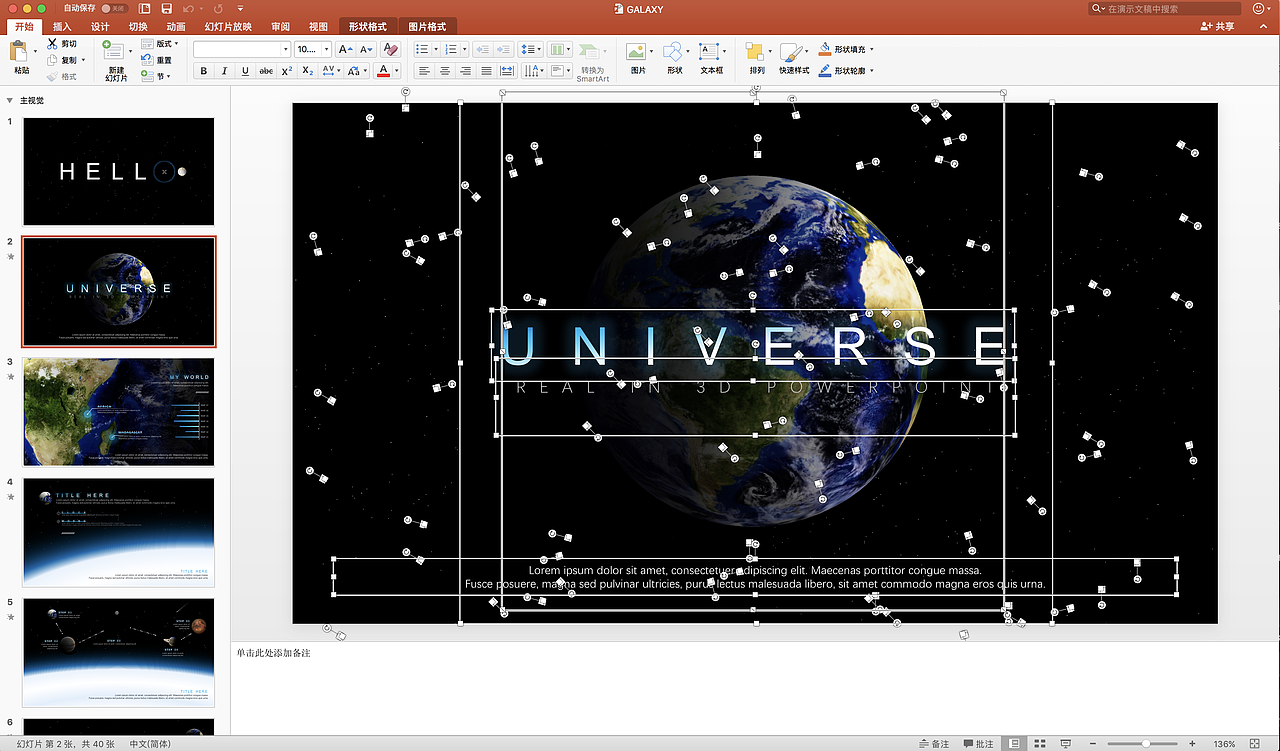Image resolution: width=1280 pixels, height=751 pixels.
Task: Open the font size dropdown
Action: click(325, 49)
